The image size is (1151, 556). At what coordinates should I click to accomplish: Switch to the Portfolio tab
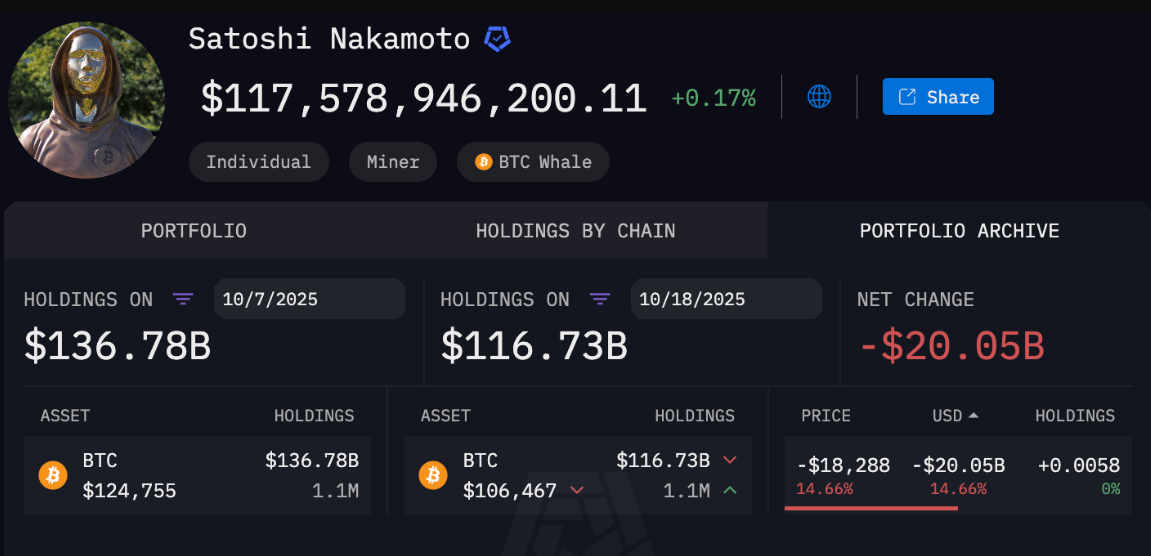[x=193, y=231]
